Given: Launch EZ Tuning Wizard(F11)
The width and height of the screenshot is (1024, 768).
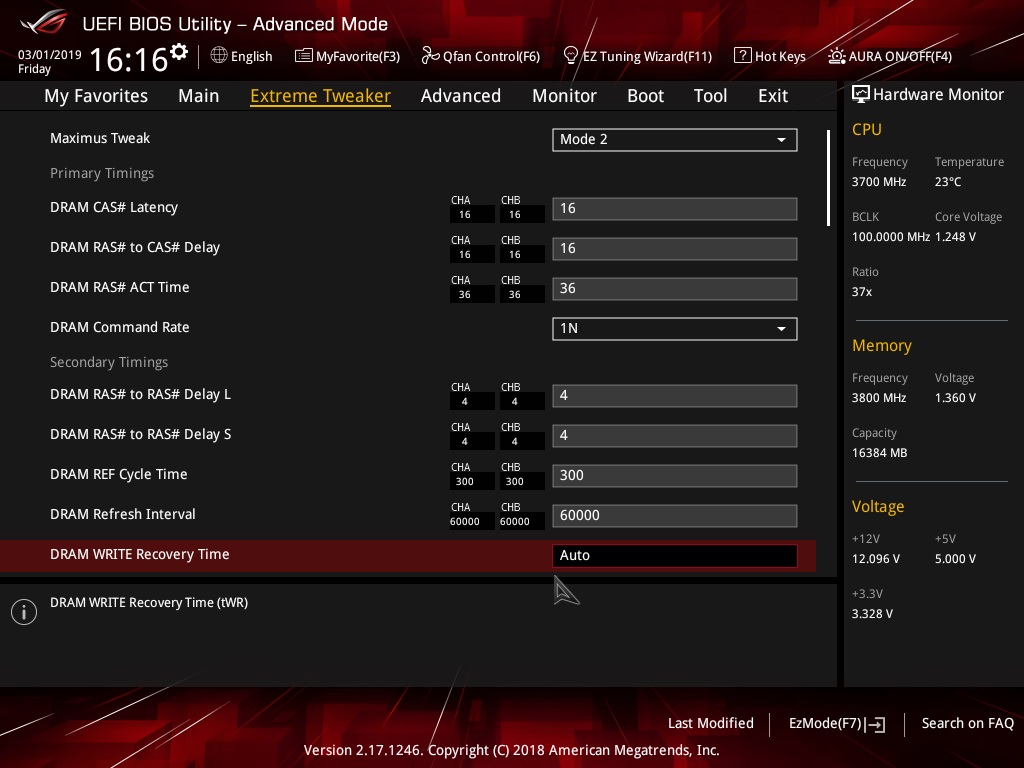Looking at the screenshot, I should tap(647, 56).
